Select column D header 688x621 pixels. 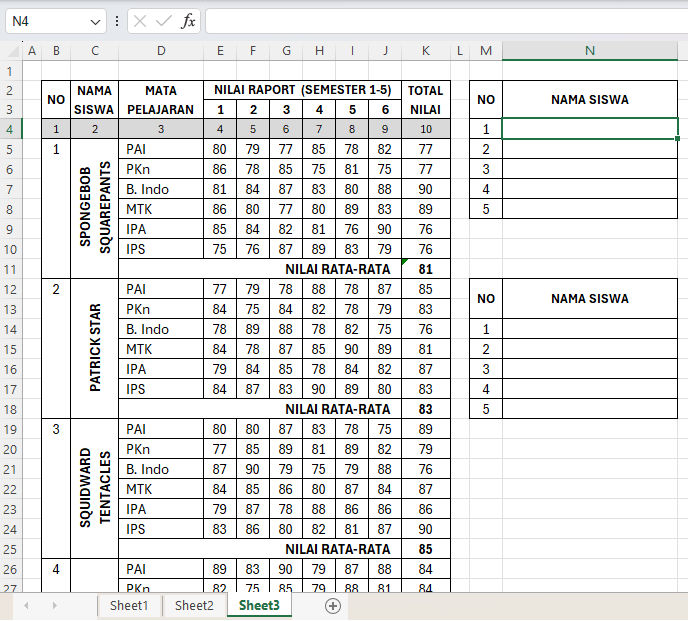click(x=161, y=51)
